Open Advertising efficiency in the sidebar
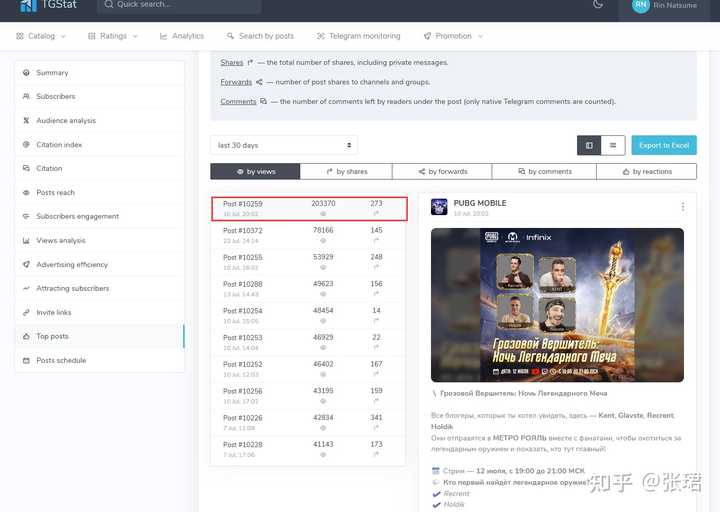Screen dimensions: 720x512 (100, 264)
